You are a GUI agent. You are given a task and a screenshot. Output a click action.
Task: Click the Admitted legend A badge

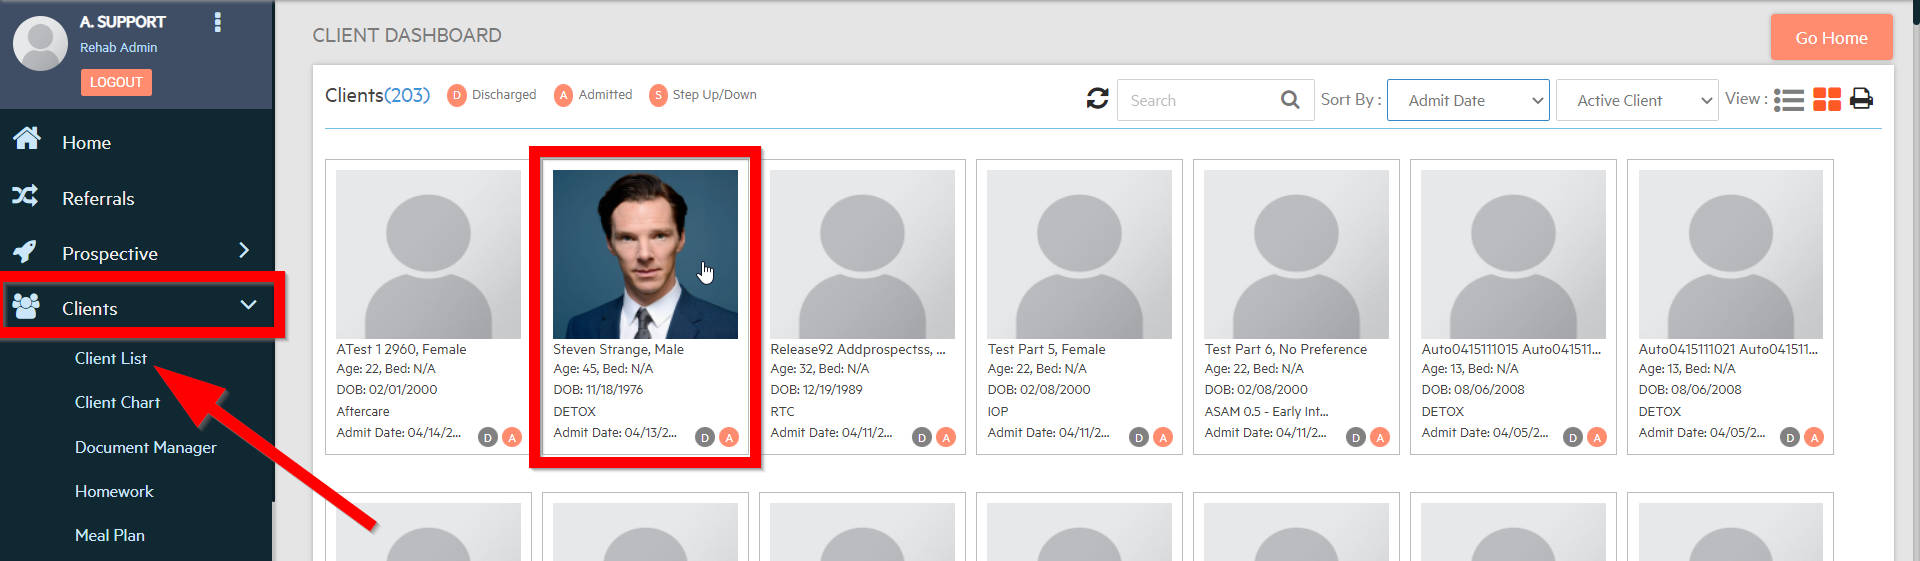(x=564, y=95)
